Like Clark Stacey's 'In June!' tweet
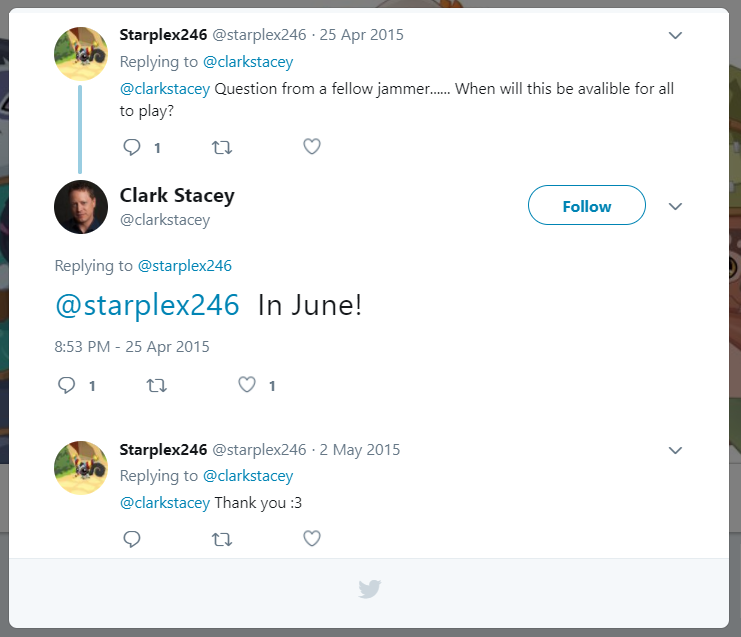This screenshot has height=637, width=741. (247, 385)
